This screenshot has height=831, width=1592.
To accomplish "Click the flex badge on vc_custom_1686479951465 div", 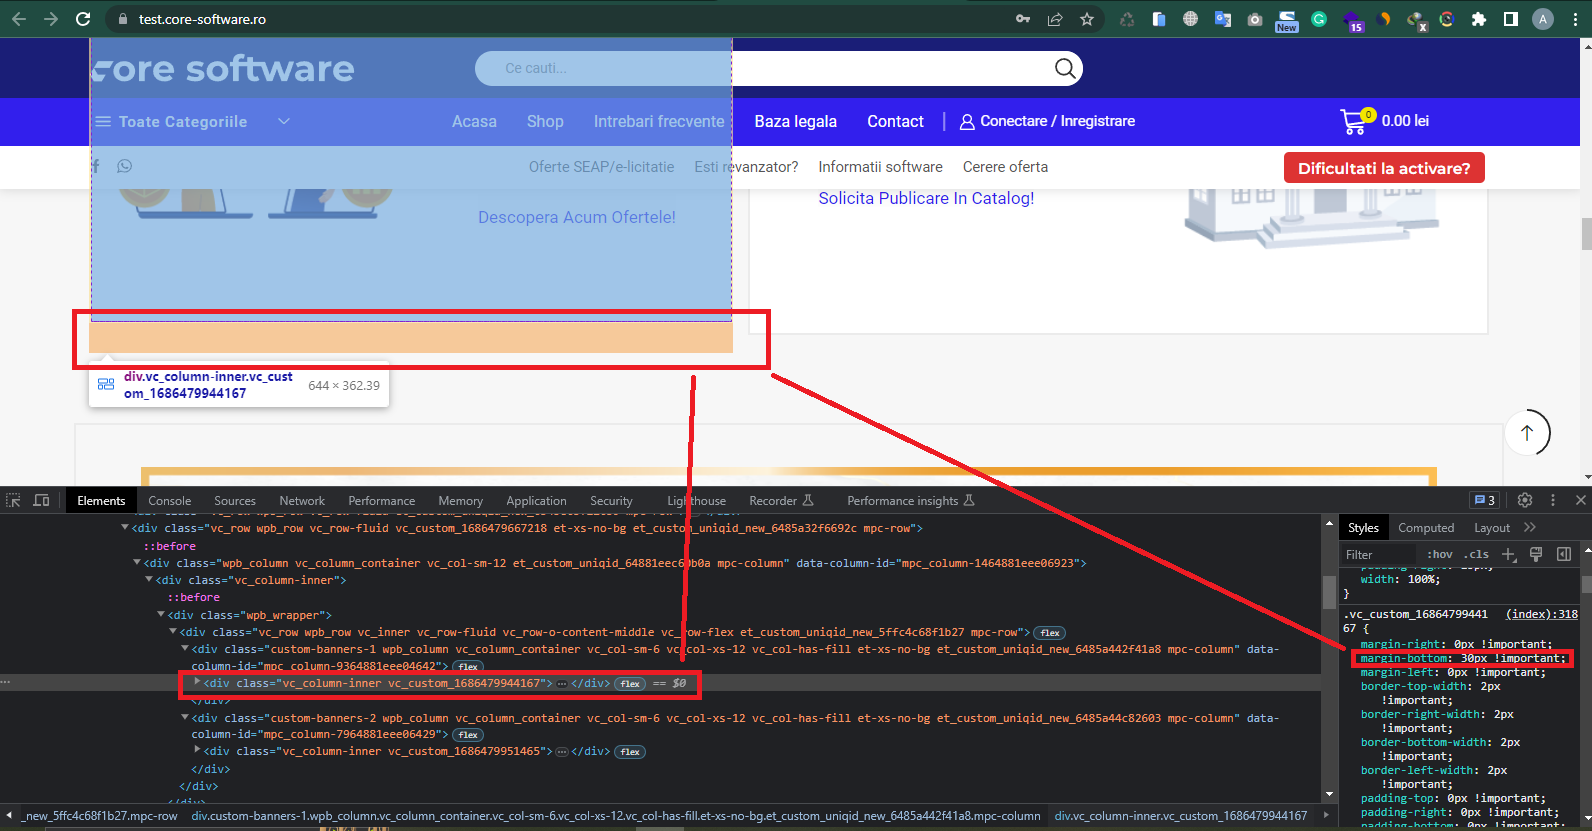I will [630, 752].
